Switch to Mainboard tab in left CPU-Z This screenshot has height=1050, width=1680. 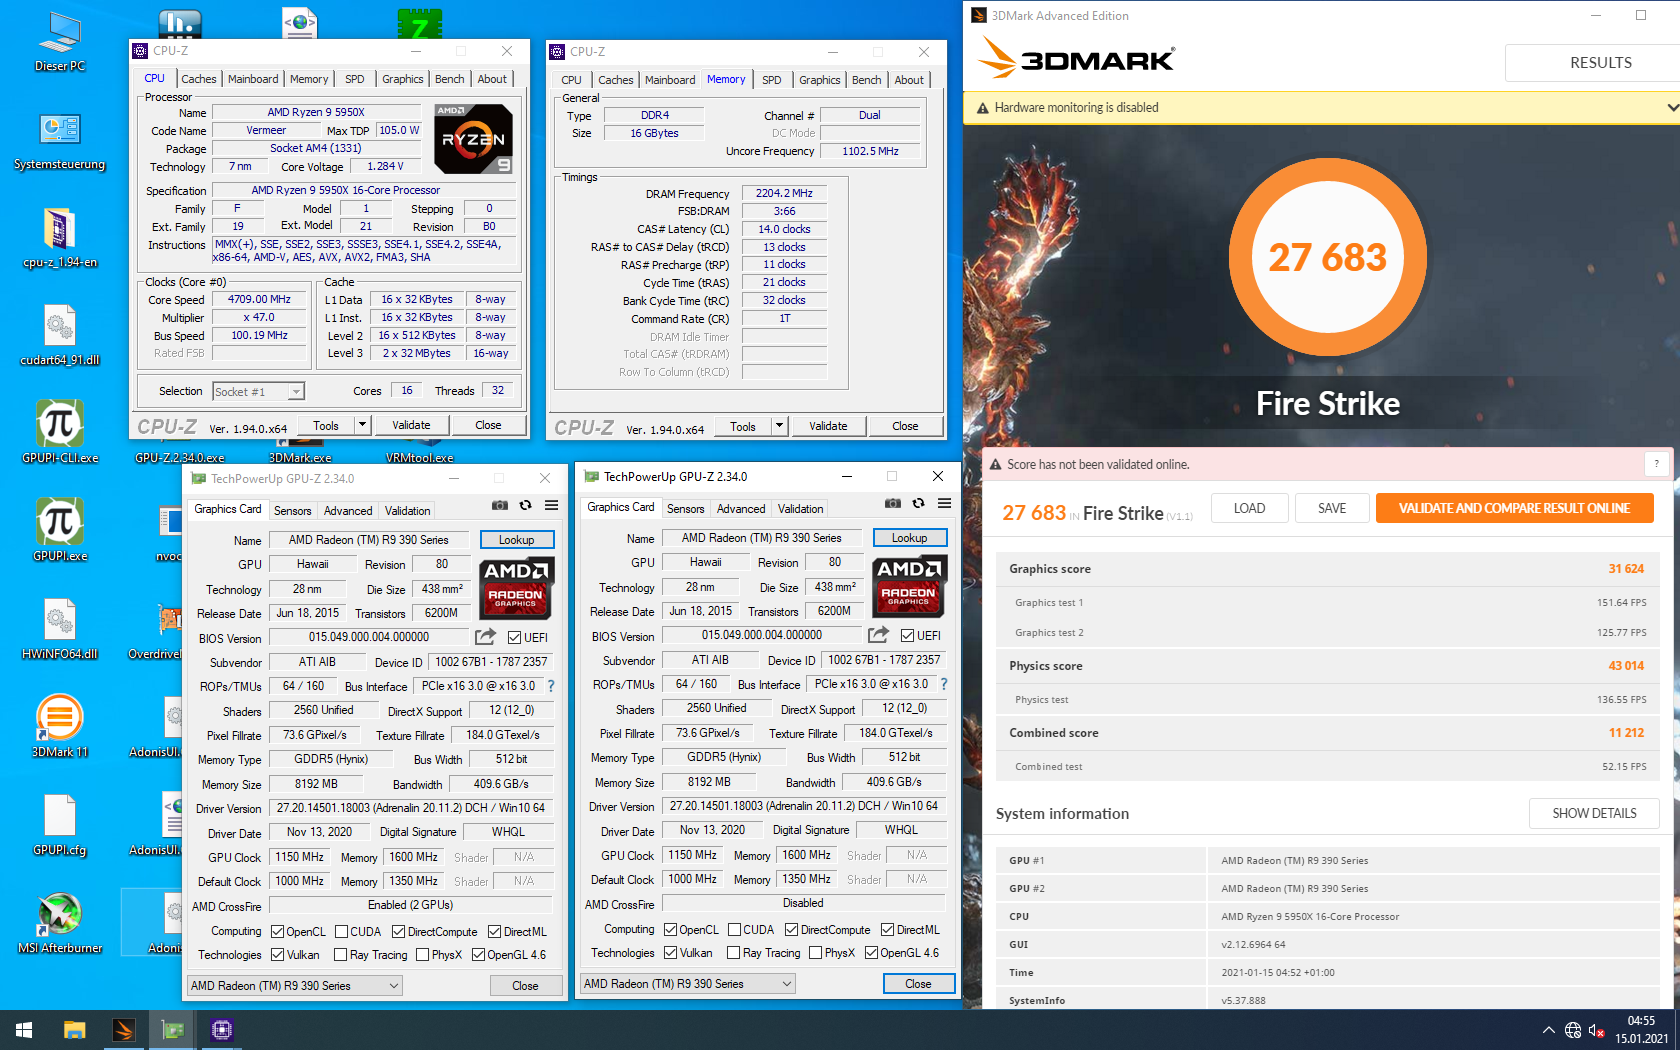[253, 79]
